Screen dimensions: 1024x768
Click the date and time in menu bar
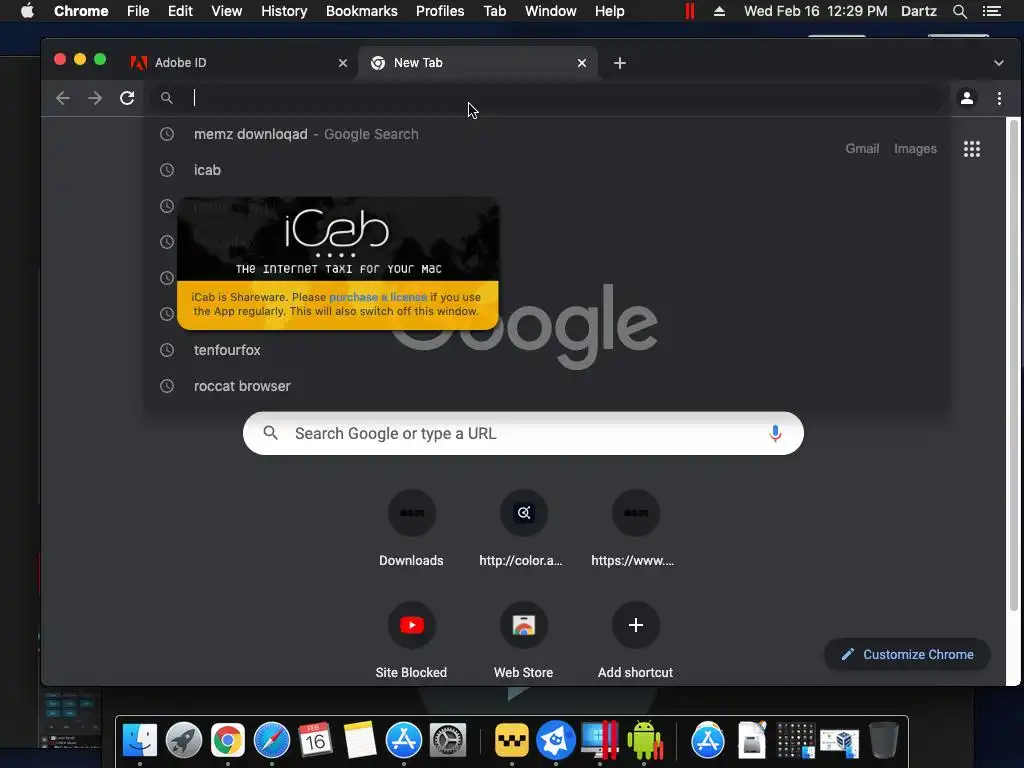(816, 11)
